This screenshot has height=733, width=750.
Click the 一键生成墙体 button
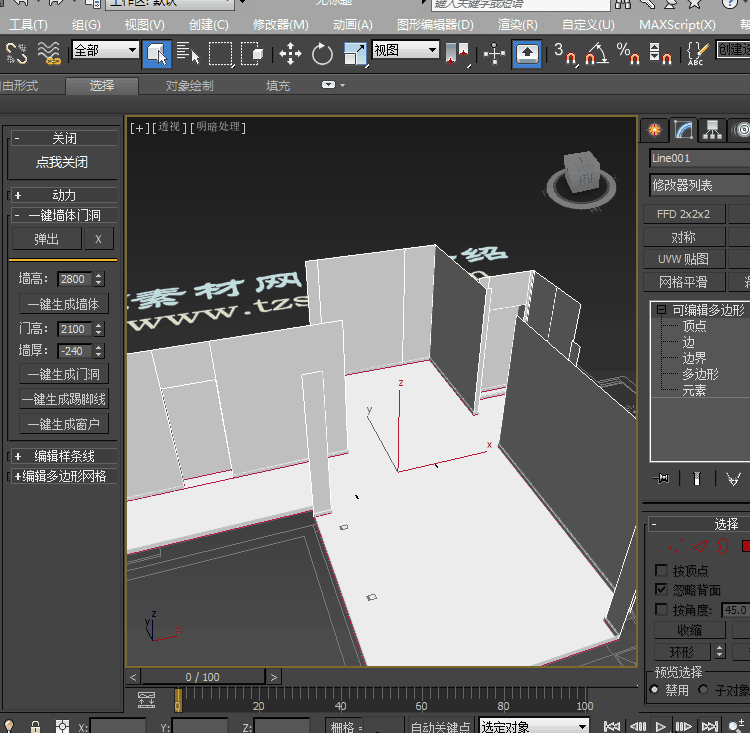[64, 304]
